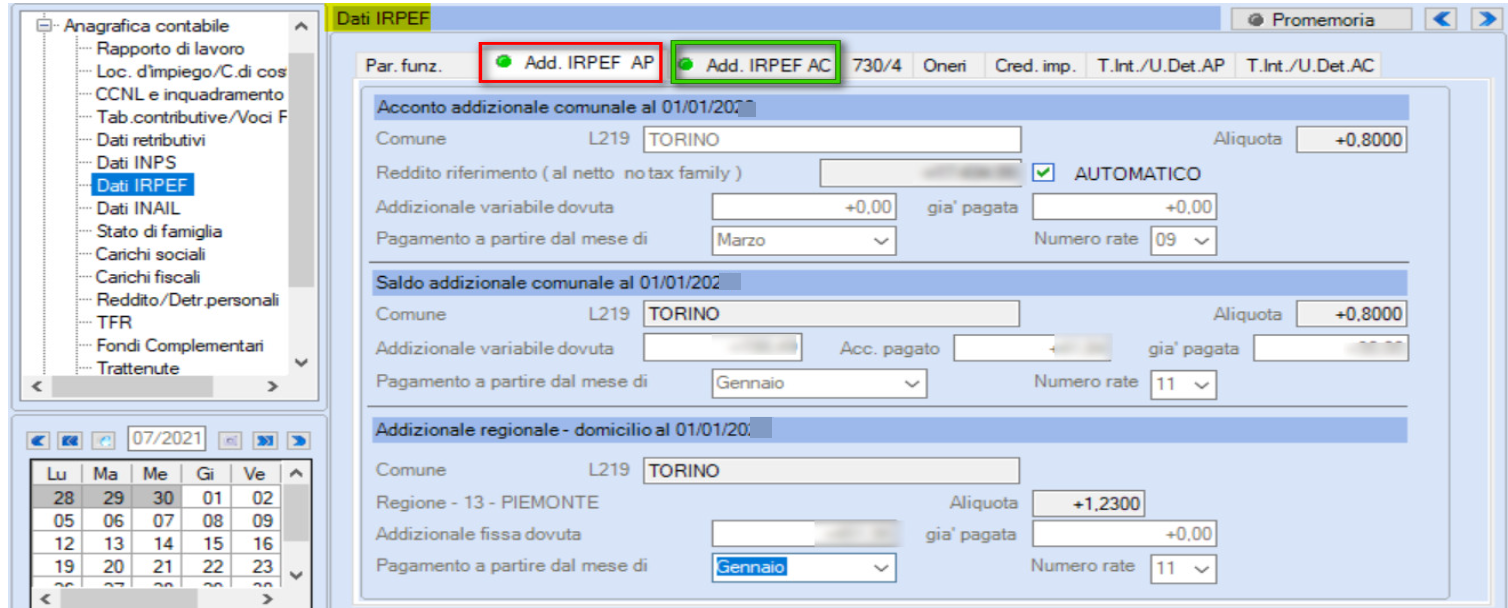Click the double right arrow above the calendar
This screenshot has width=1508, height=608.
(264, 440)
